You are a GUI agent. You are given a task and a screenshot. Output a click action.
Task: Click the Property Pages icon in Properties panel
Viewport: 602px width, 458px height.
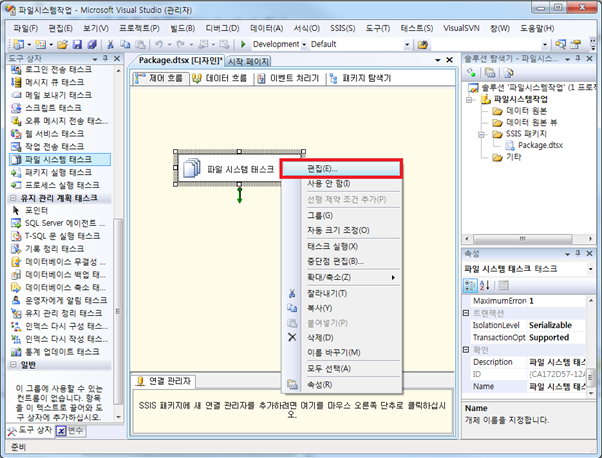[503, 285]
